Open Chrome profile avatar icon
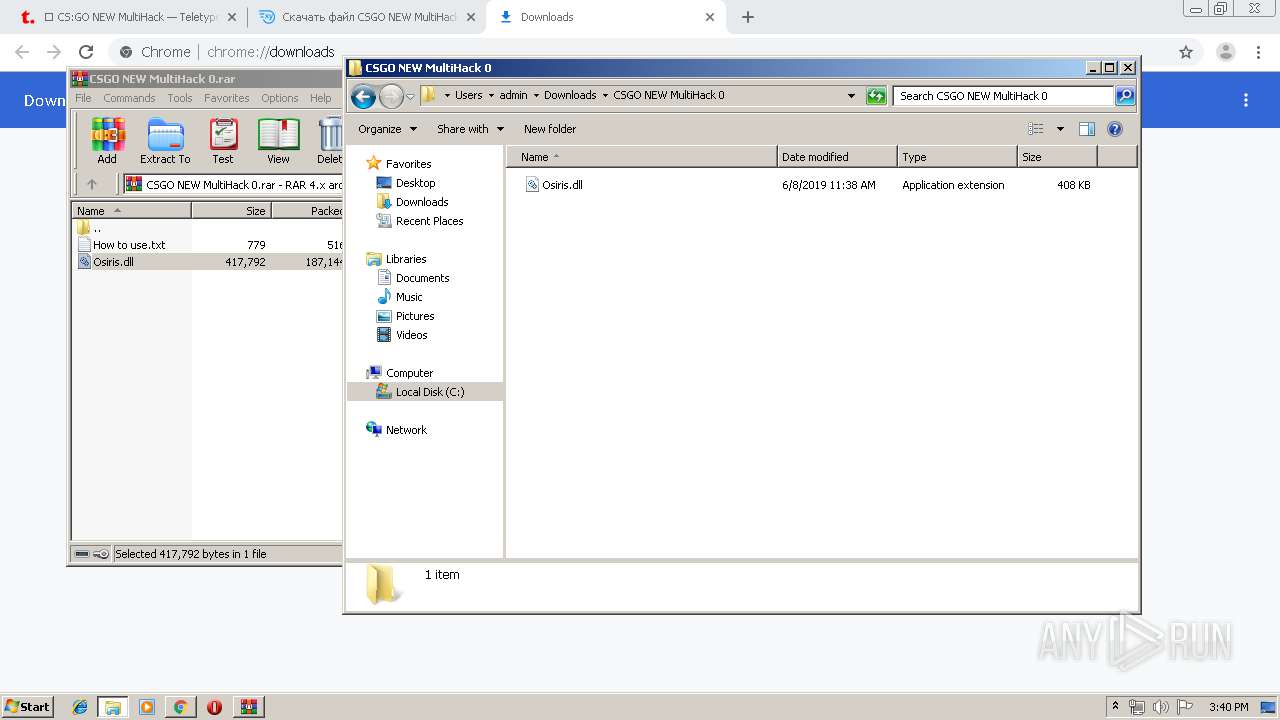This screenshot has width=1280, height=720. 1226,52
